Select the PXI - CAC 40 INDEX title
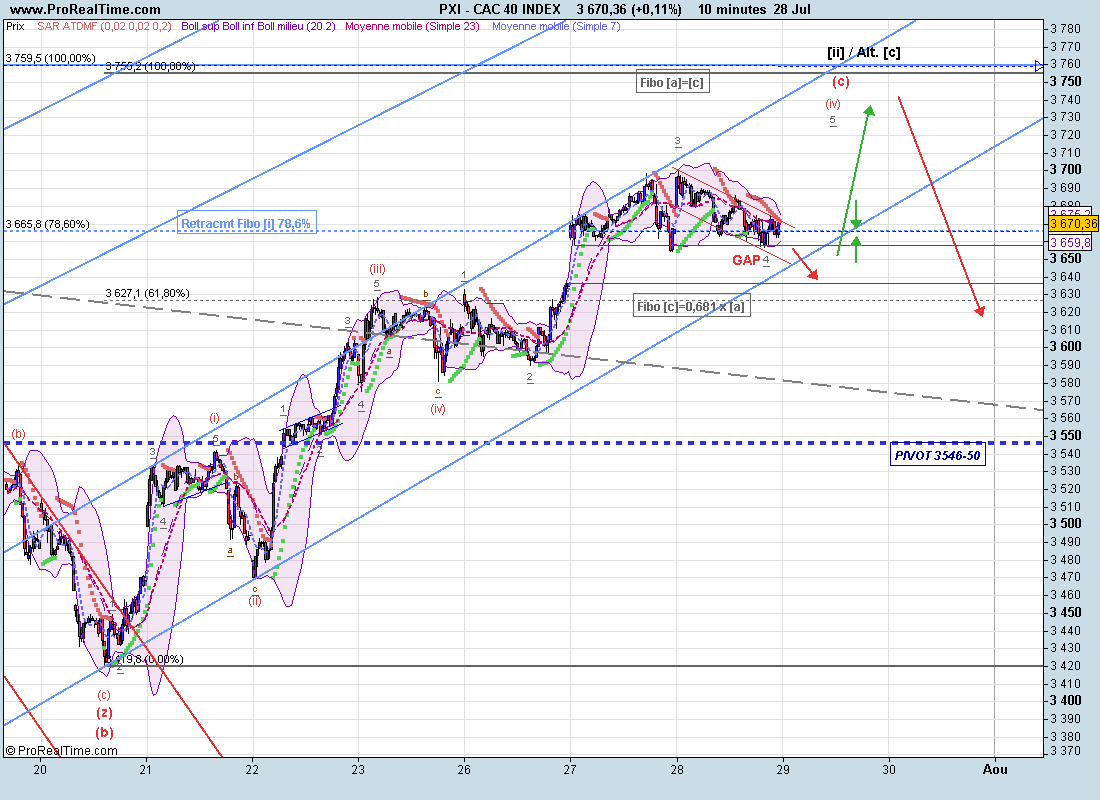1100x800 pixels. (499, 9)
